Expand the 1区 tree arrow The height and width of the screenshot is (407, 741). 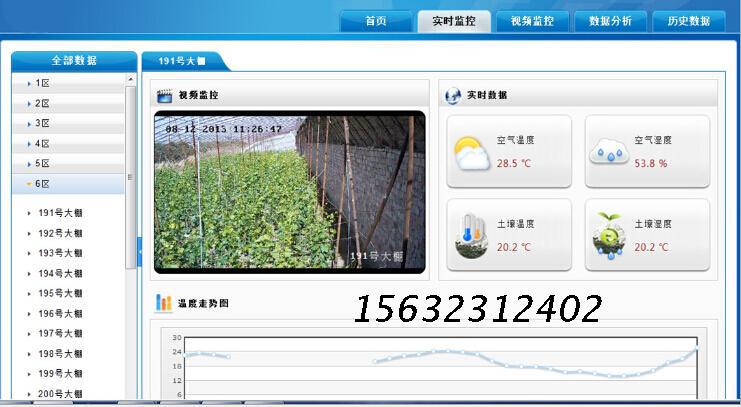click(29, 84)
